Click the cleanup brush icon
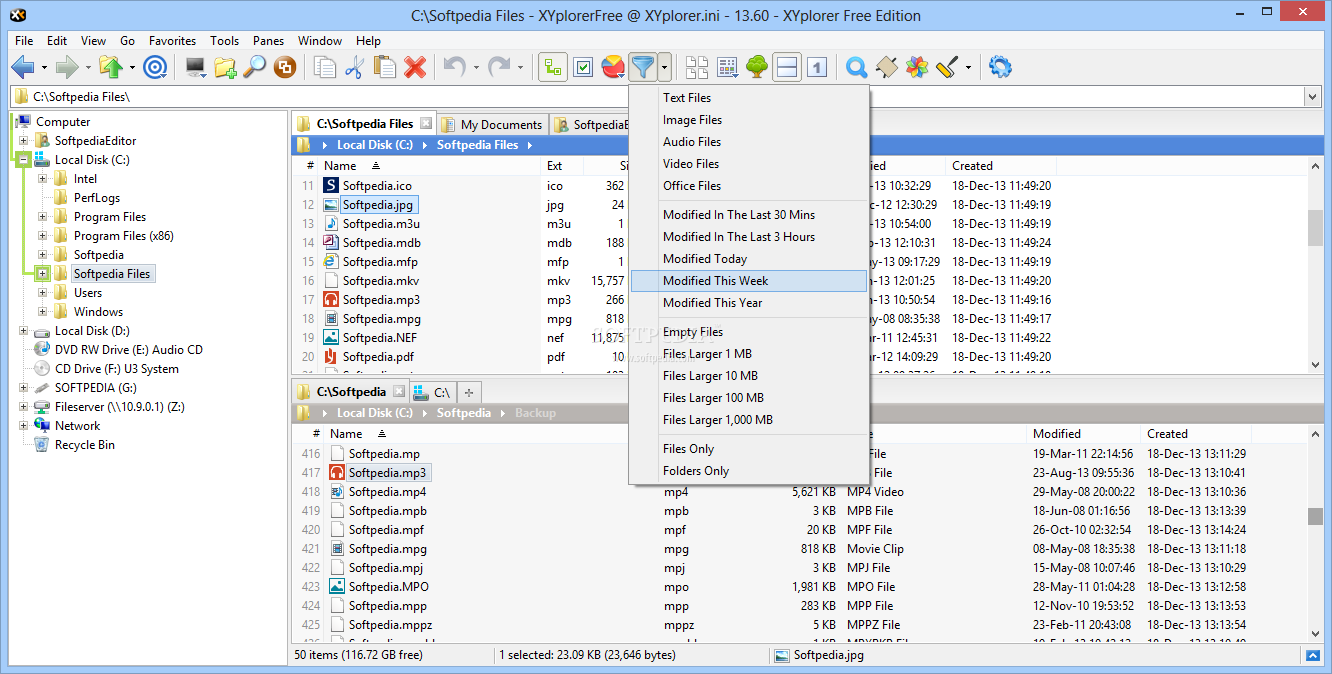1332x674 pixels. (x=947, y=67)
